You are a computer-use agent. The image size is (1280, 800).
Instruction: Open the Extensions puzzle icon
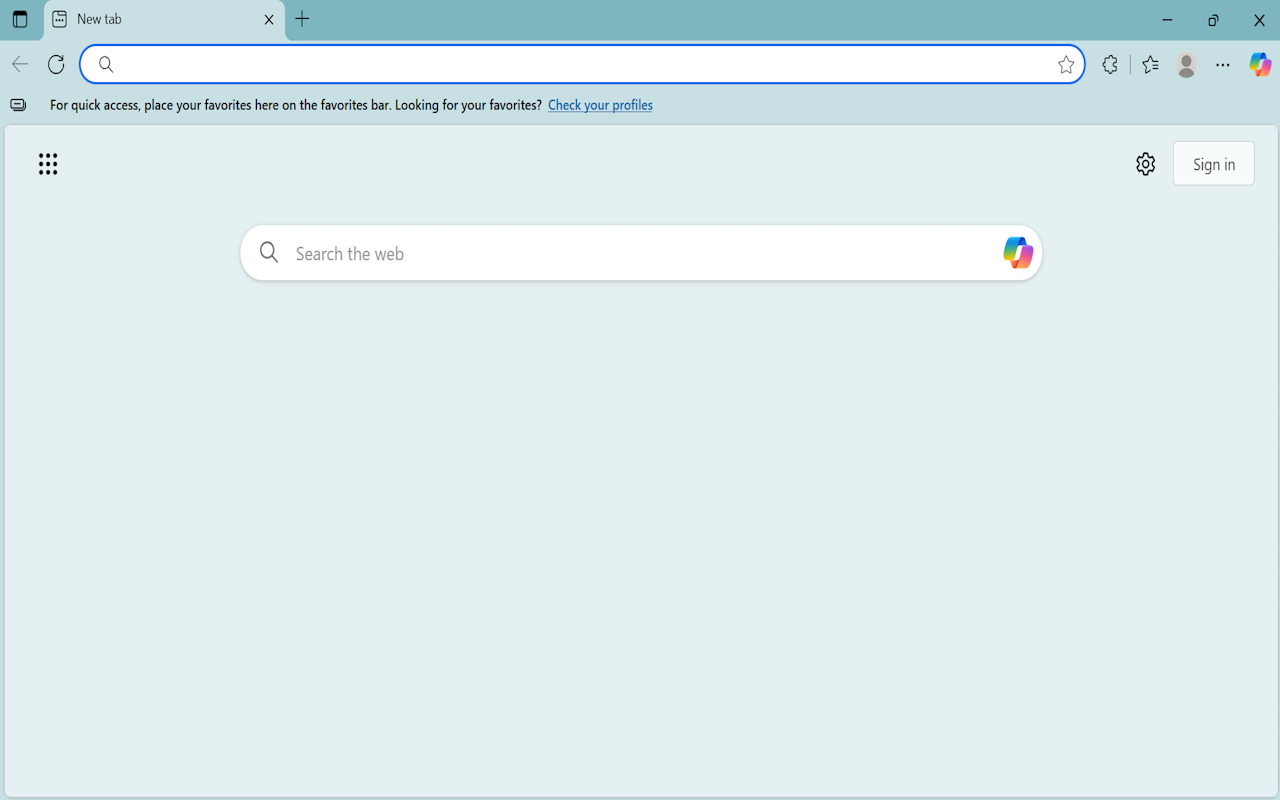pos(1110,64)
